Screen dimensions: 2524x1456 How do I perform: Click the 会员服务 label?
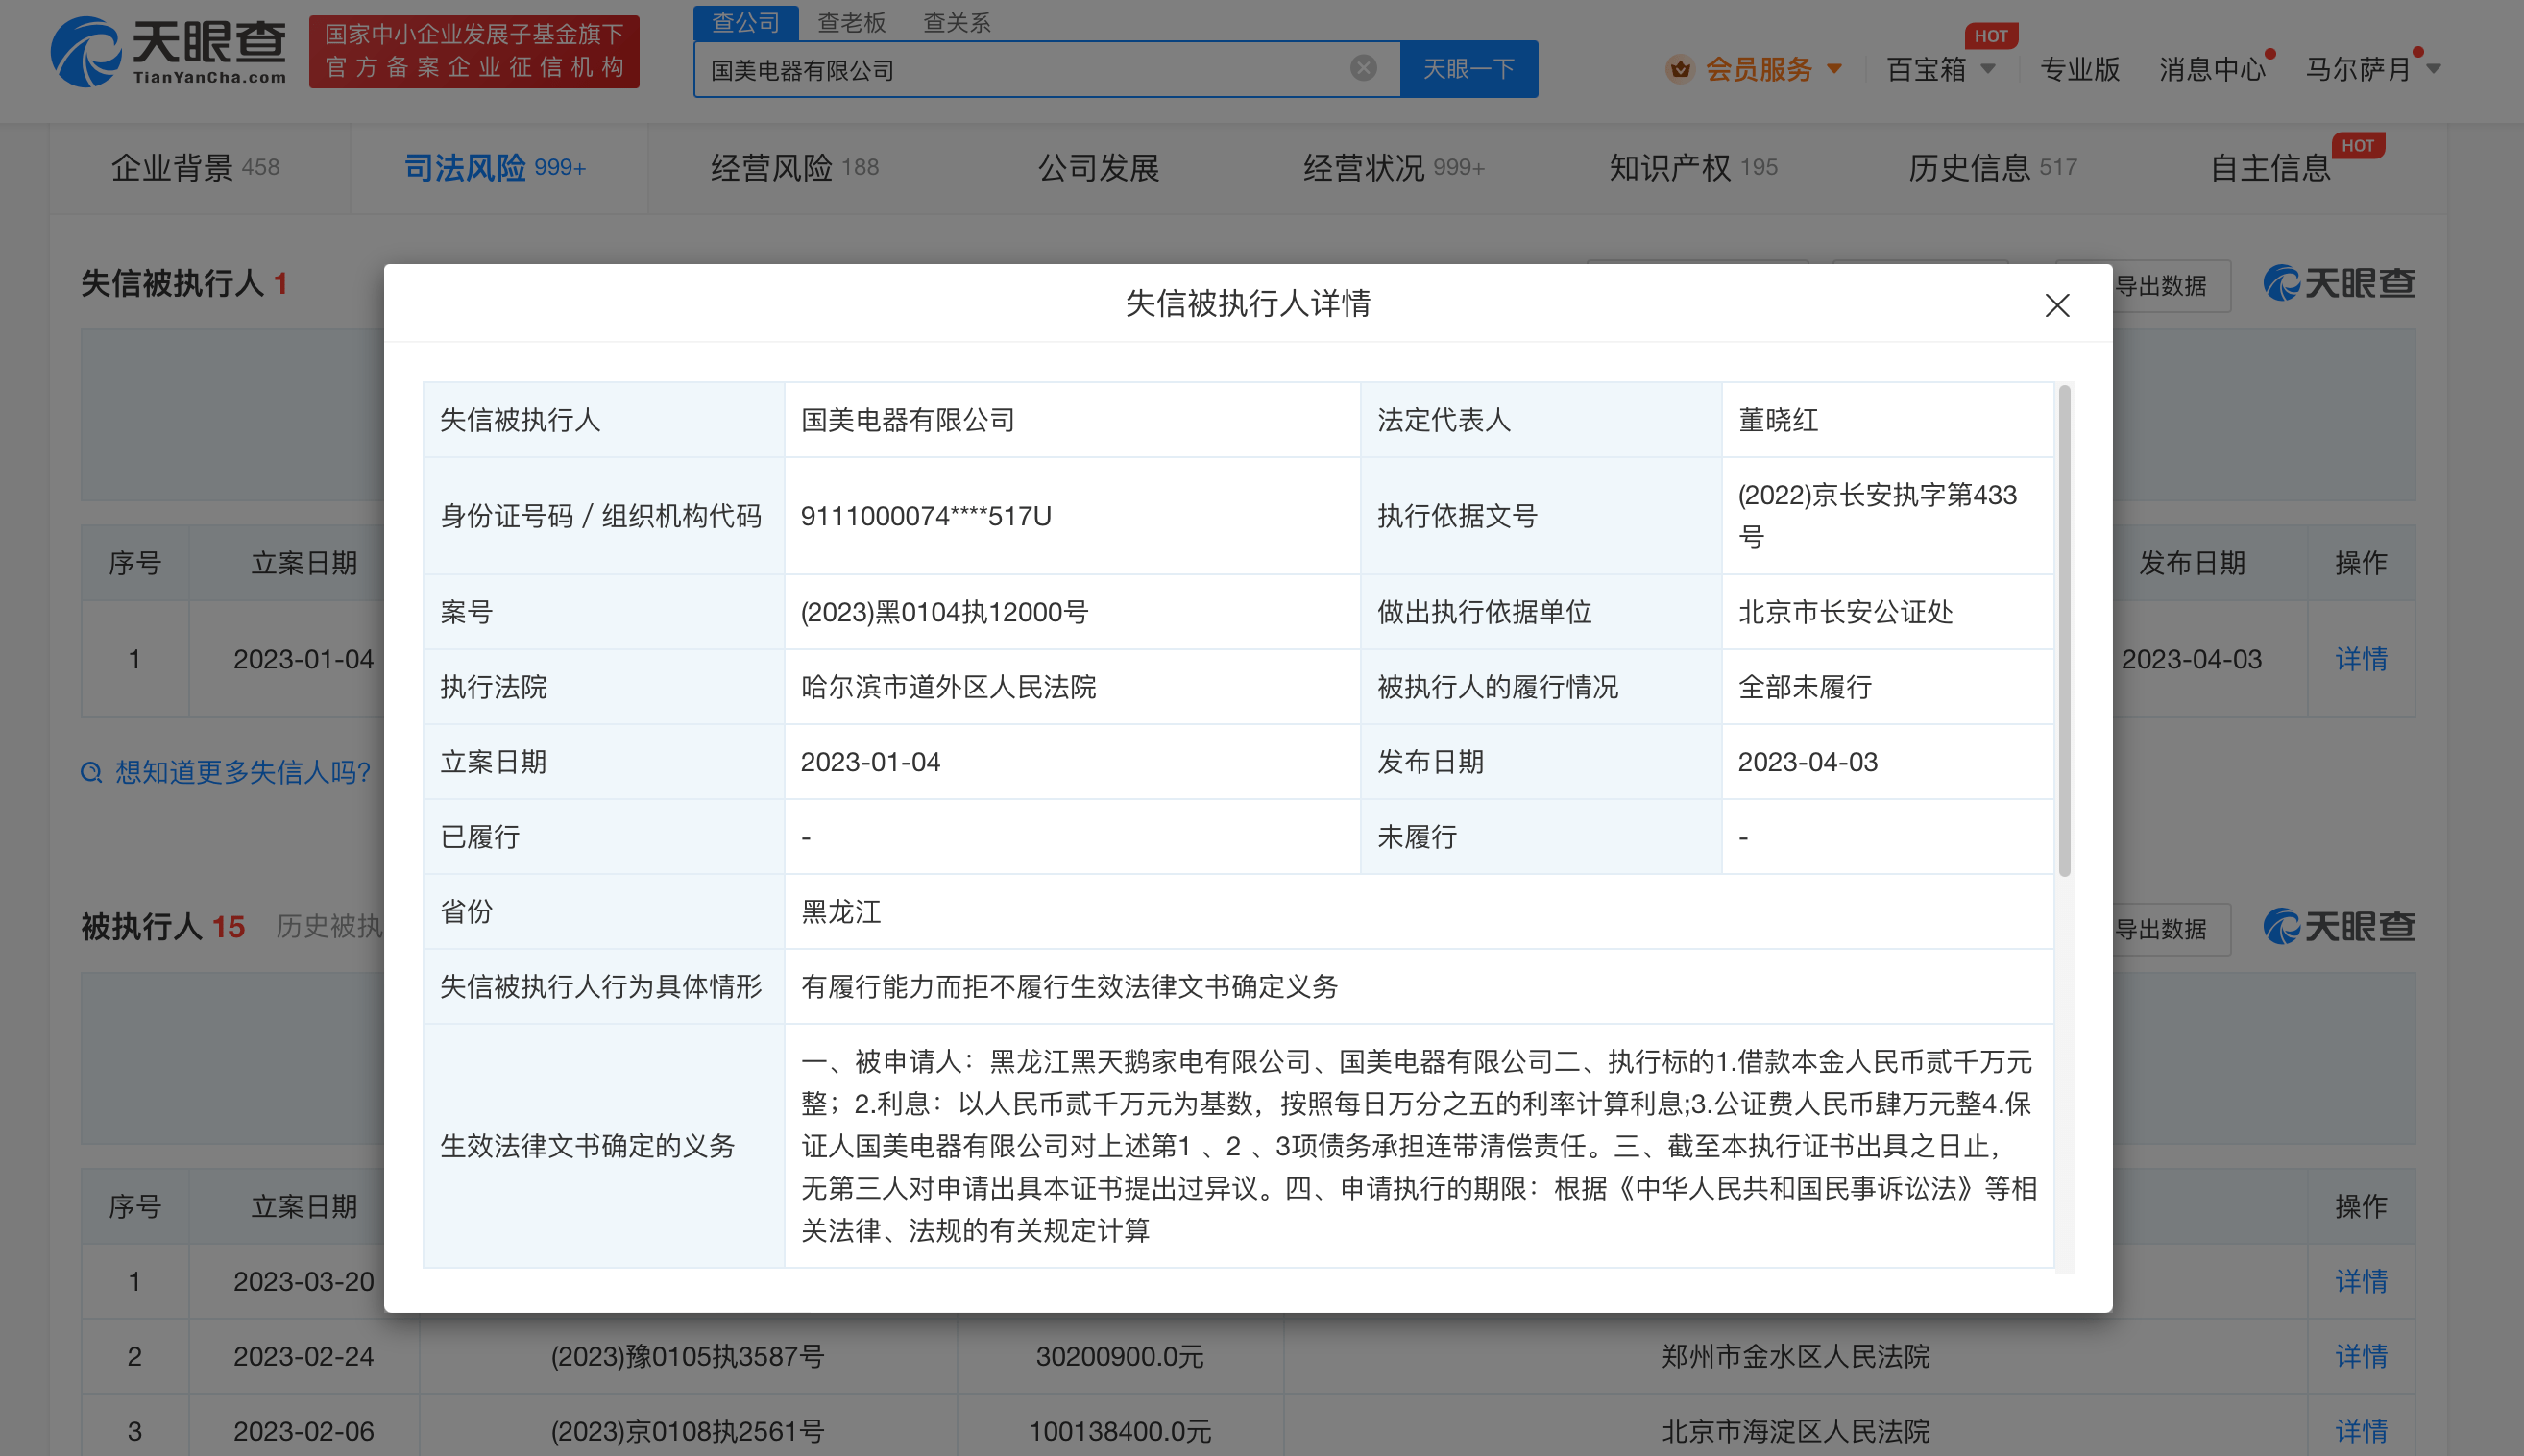[1759, 69]
